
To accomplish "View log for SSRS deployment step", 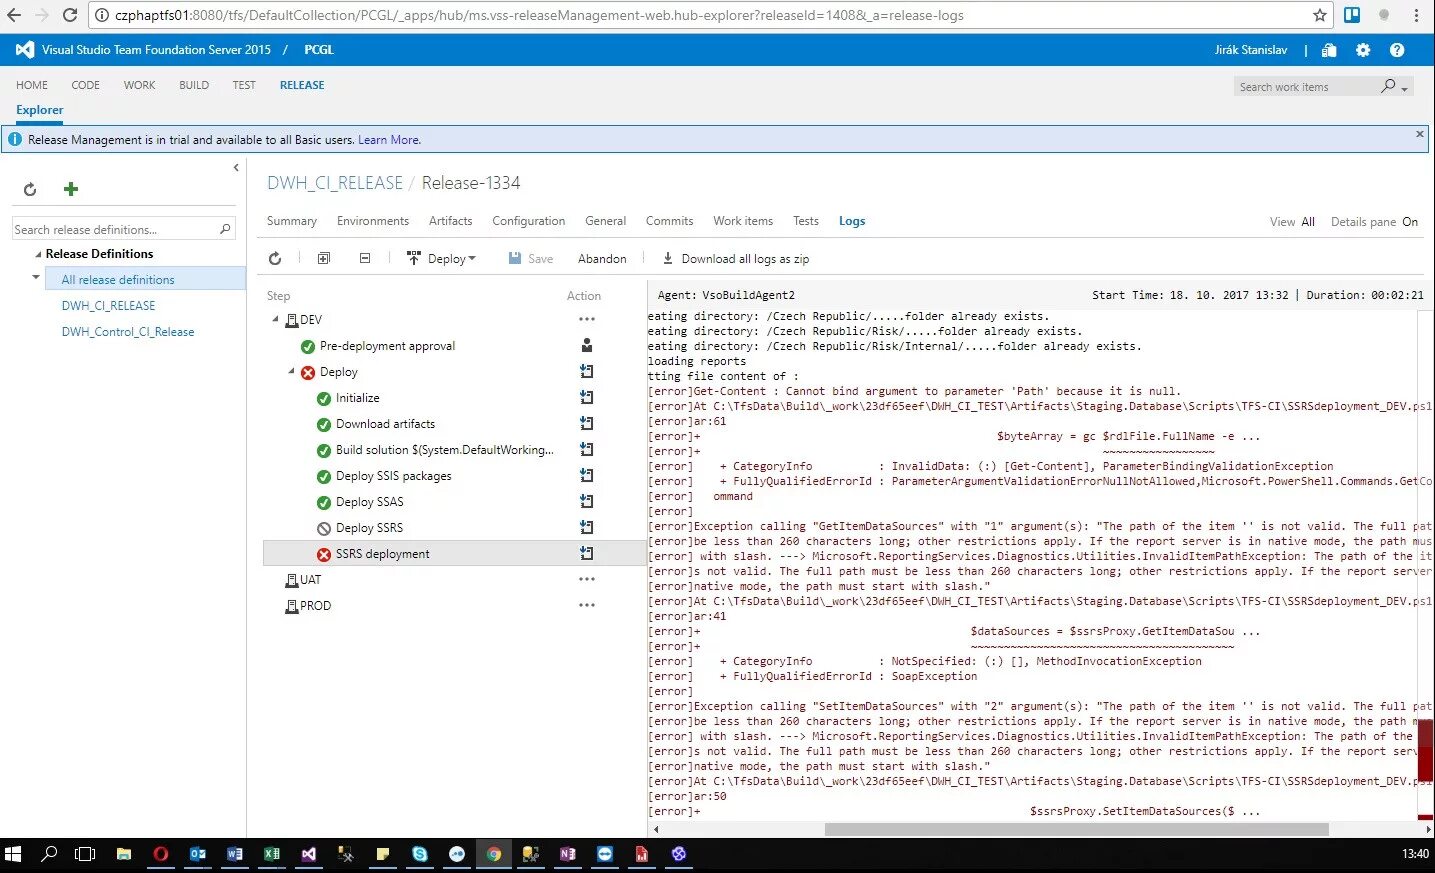I will click(x=586, y=553).
